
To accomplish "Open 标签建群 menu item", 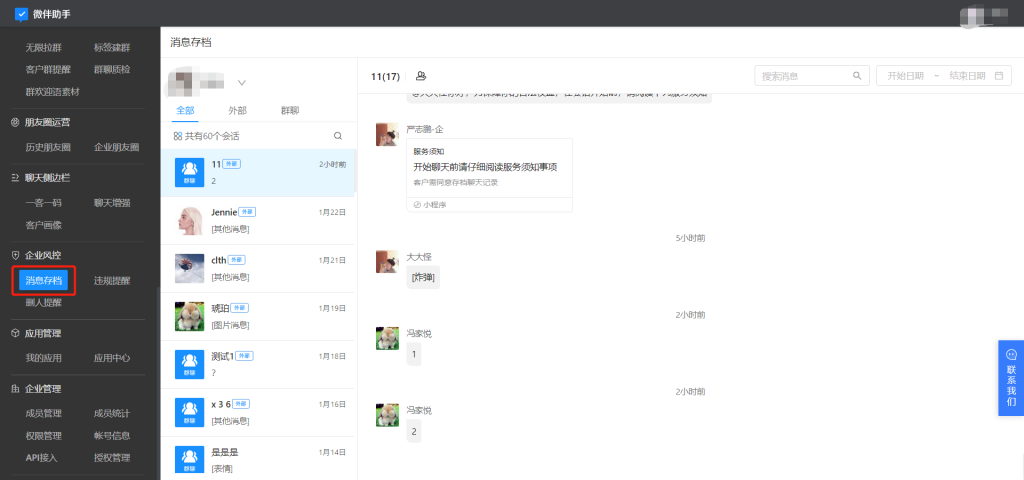I will click(x=112, y=48).
